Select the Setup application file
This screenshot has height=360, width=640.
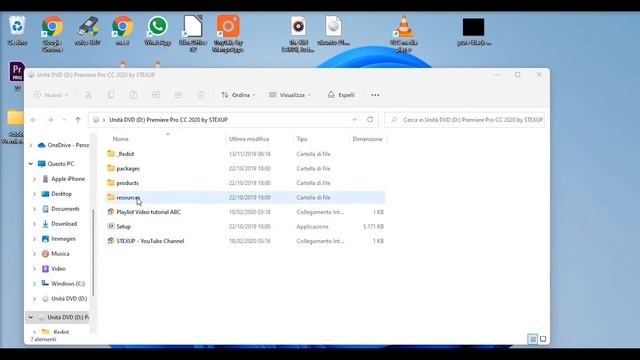245,227
